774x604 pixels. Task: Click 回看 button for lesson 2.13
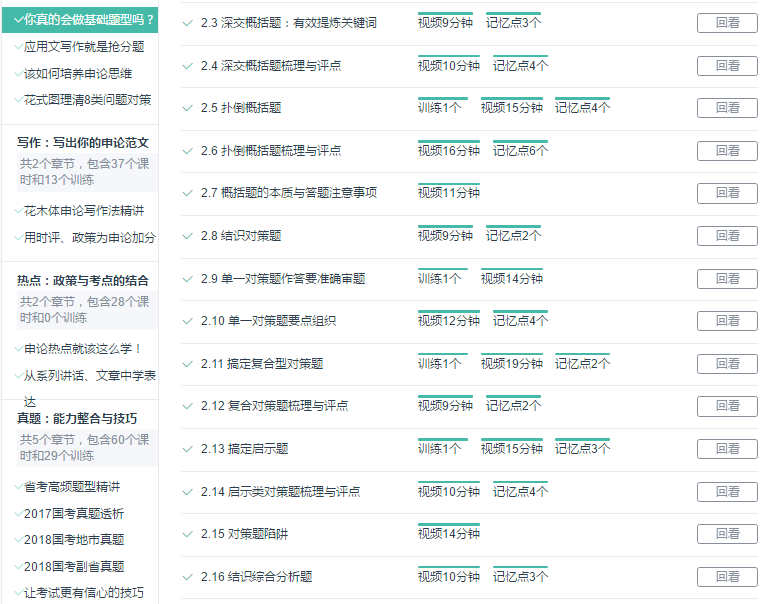[x=727, y=449]
